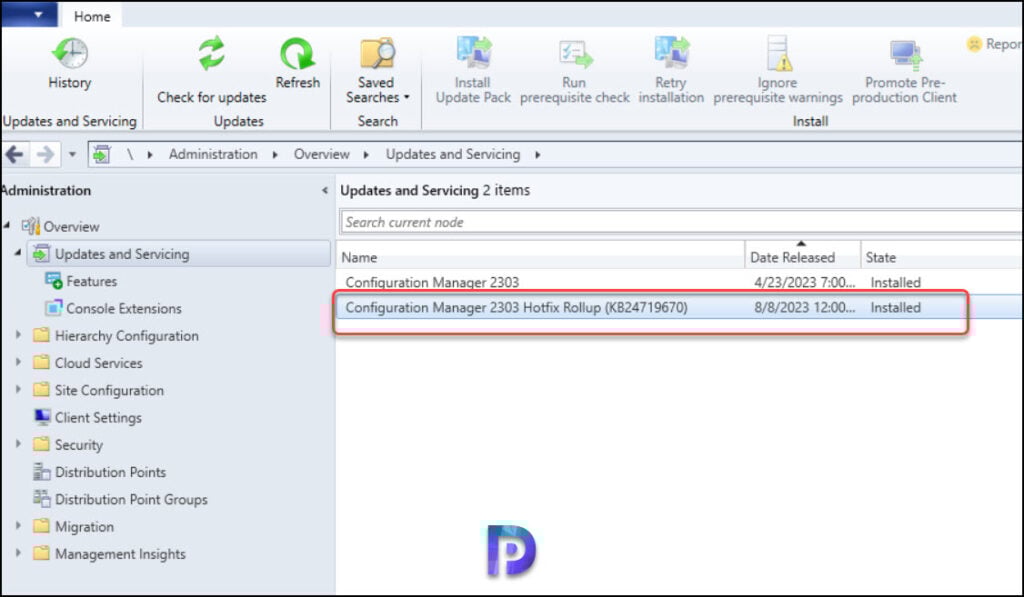Click the Cloud Services folder icon
This screenshot has height=597, width=1024.
tap(42, 363)
